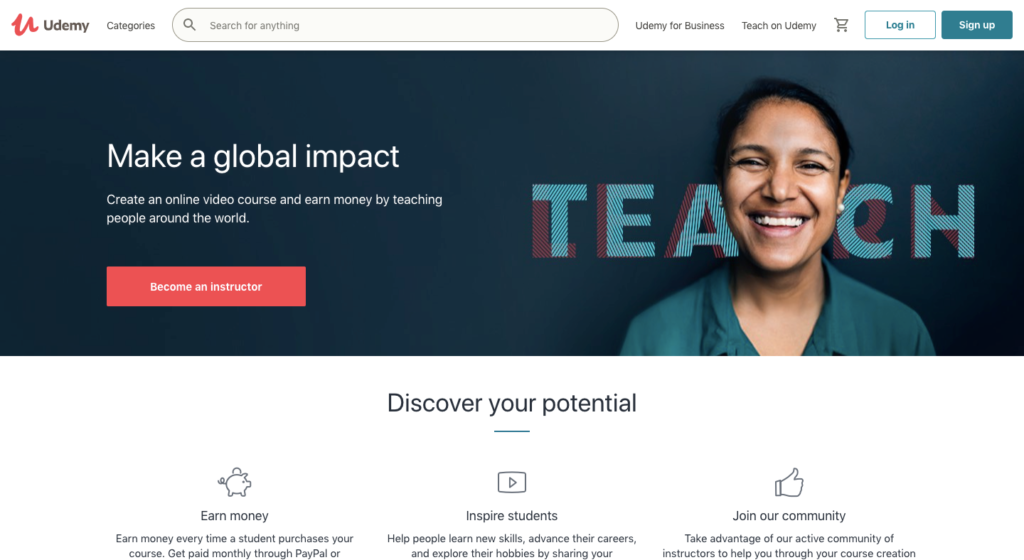Image resolution: width=1024 pixels, height=560 pixels.
Task: Open the shopping cart icon
Action: [x=841, y=25]
